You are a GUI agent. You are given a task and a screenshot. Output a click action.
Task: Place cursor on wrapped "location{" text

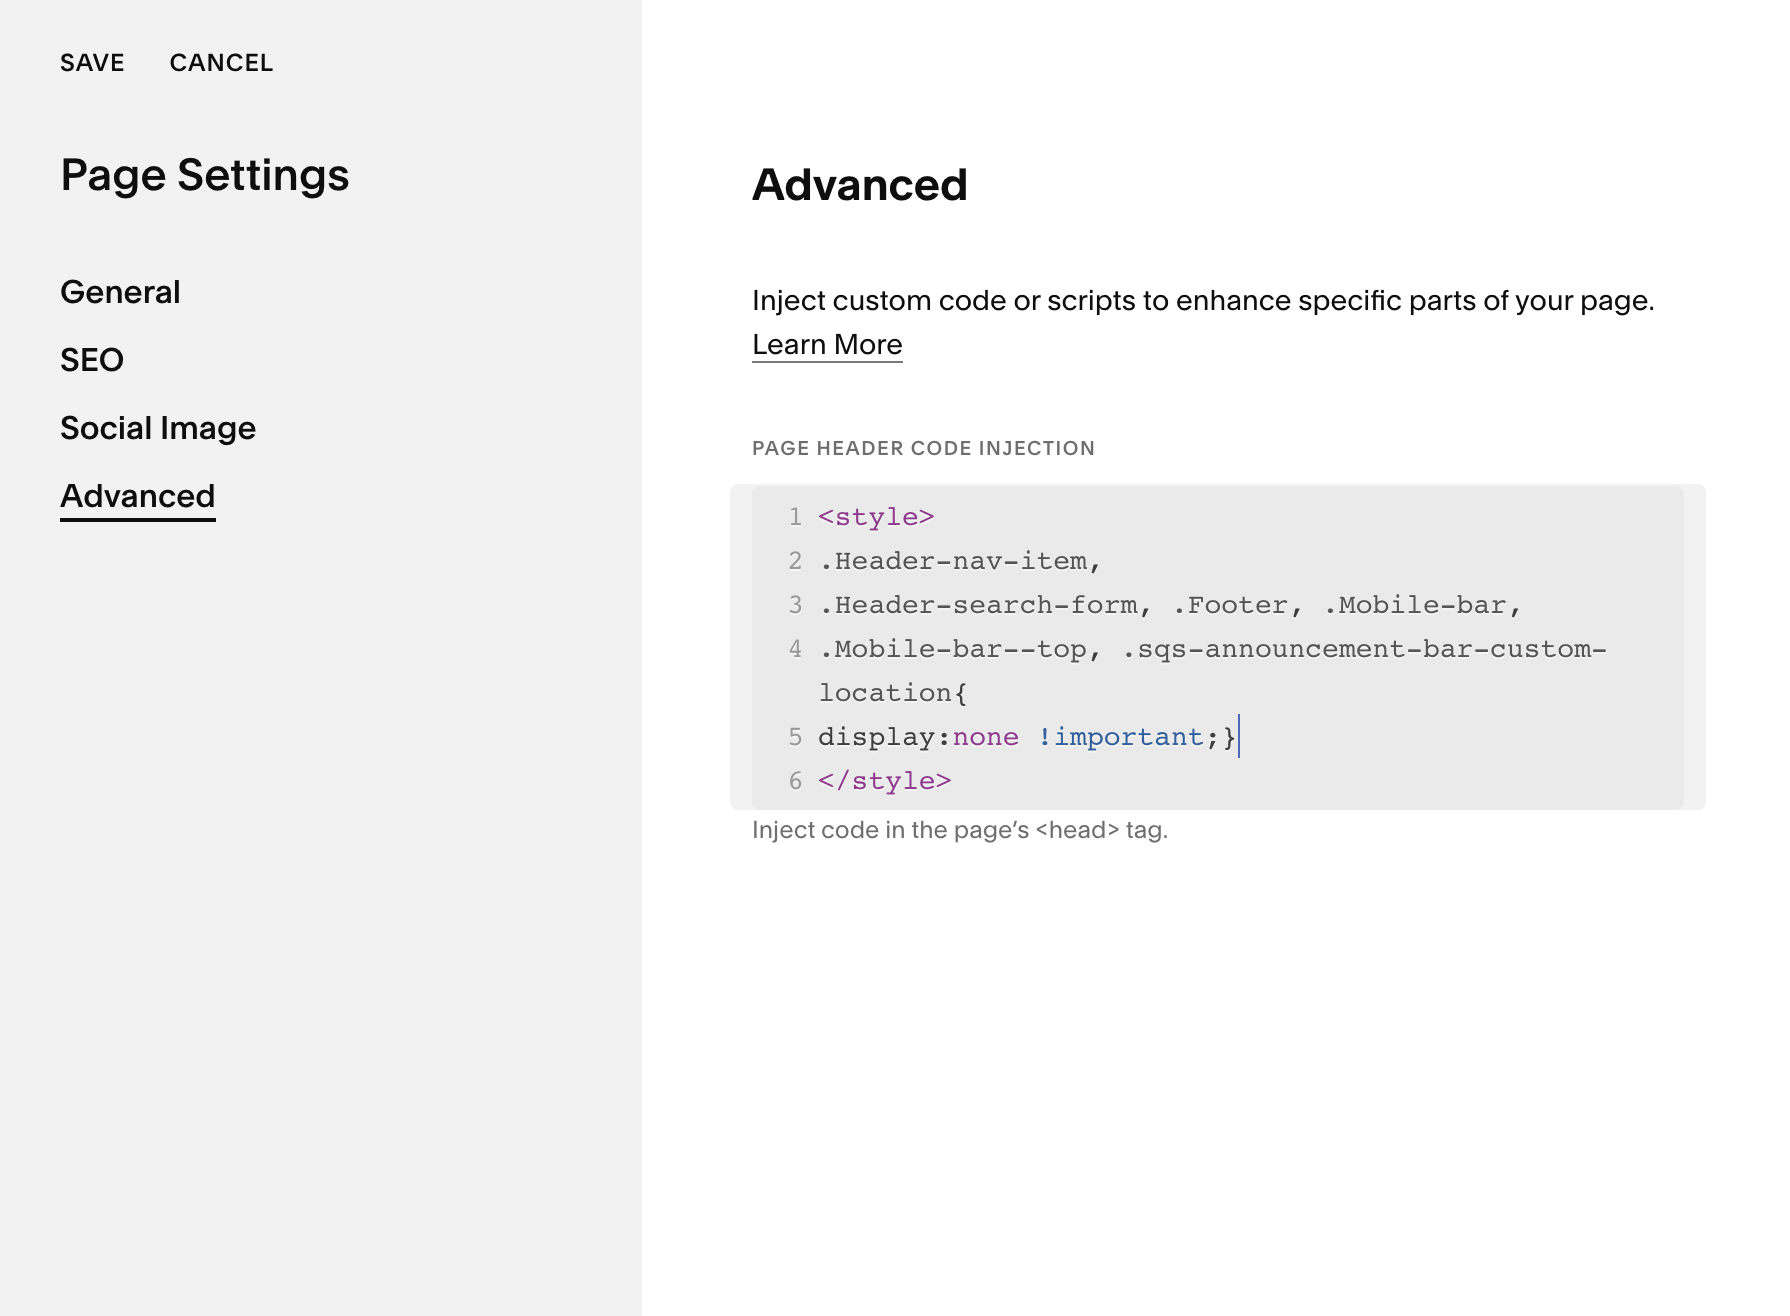click(893, 693)
